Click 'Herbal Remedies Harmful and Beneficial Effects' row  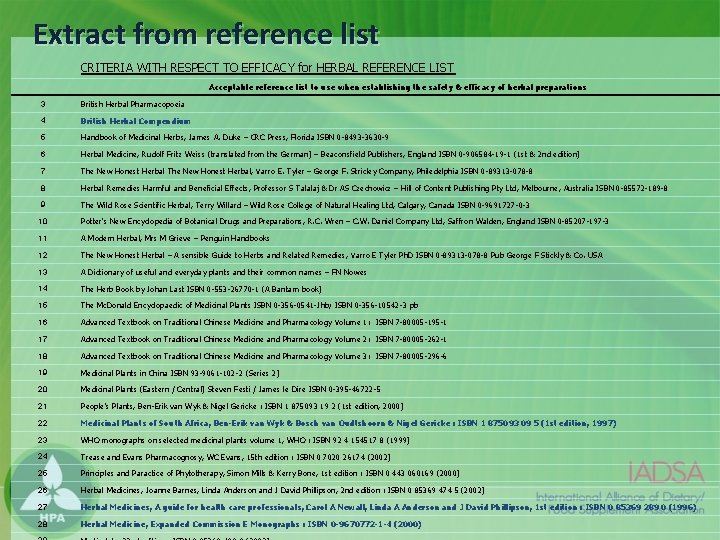[x=374, y=188]
